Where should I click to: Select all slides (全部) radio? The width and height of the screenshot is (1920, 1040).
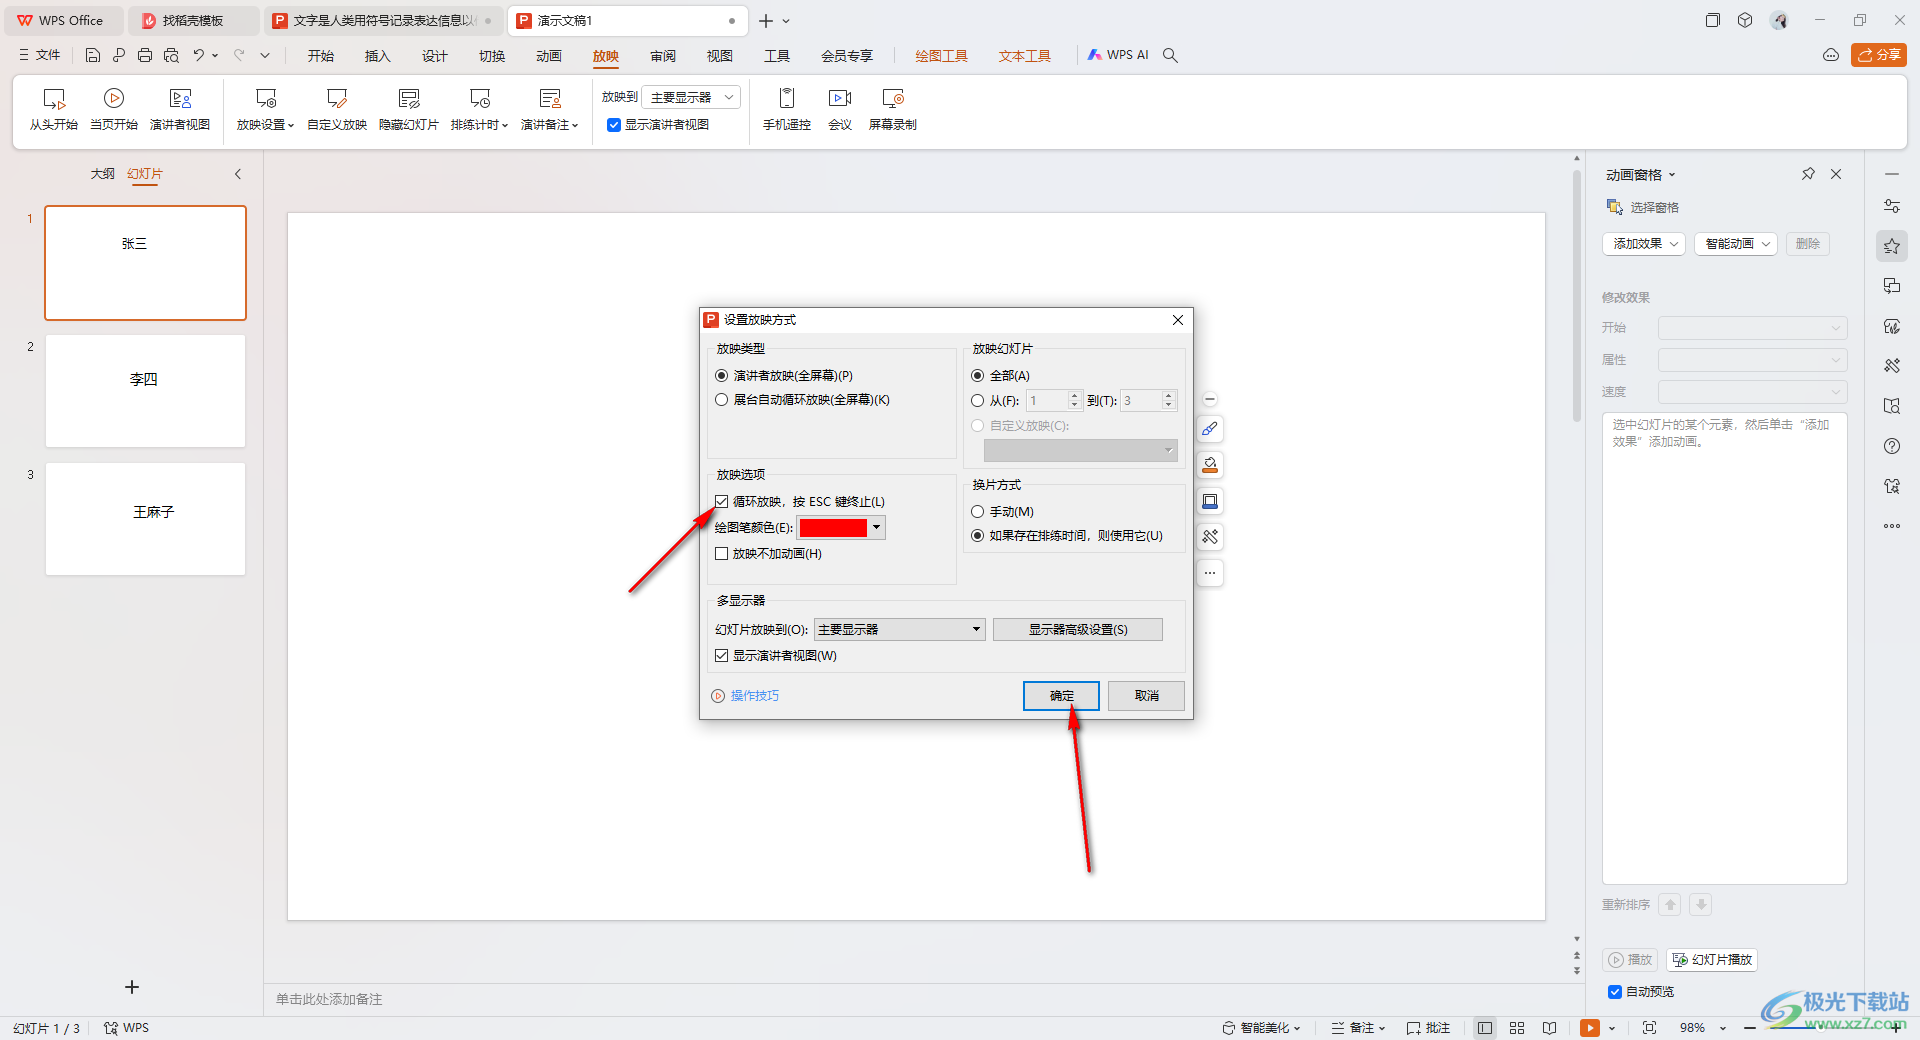[978, 376]
